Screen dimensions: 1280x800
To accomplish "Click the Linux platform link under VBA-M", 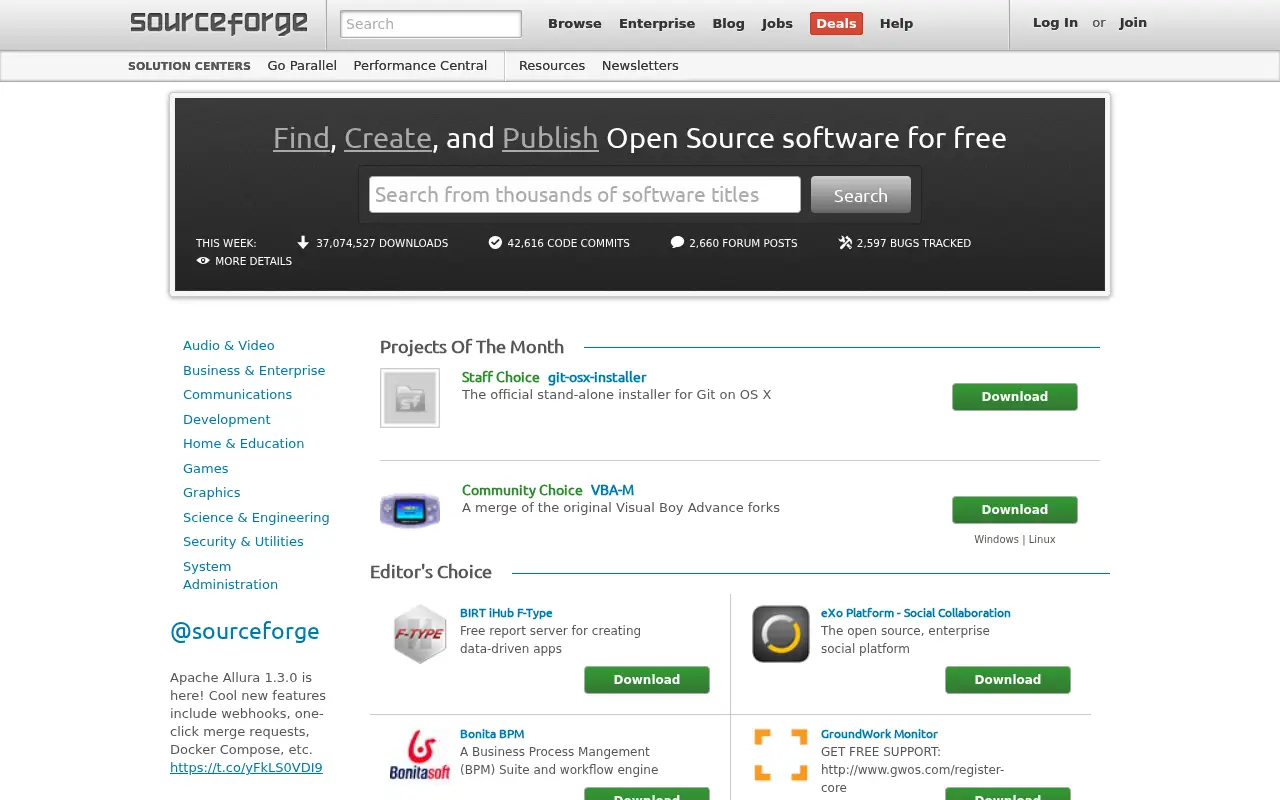I will 1042,539.
